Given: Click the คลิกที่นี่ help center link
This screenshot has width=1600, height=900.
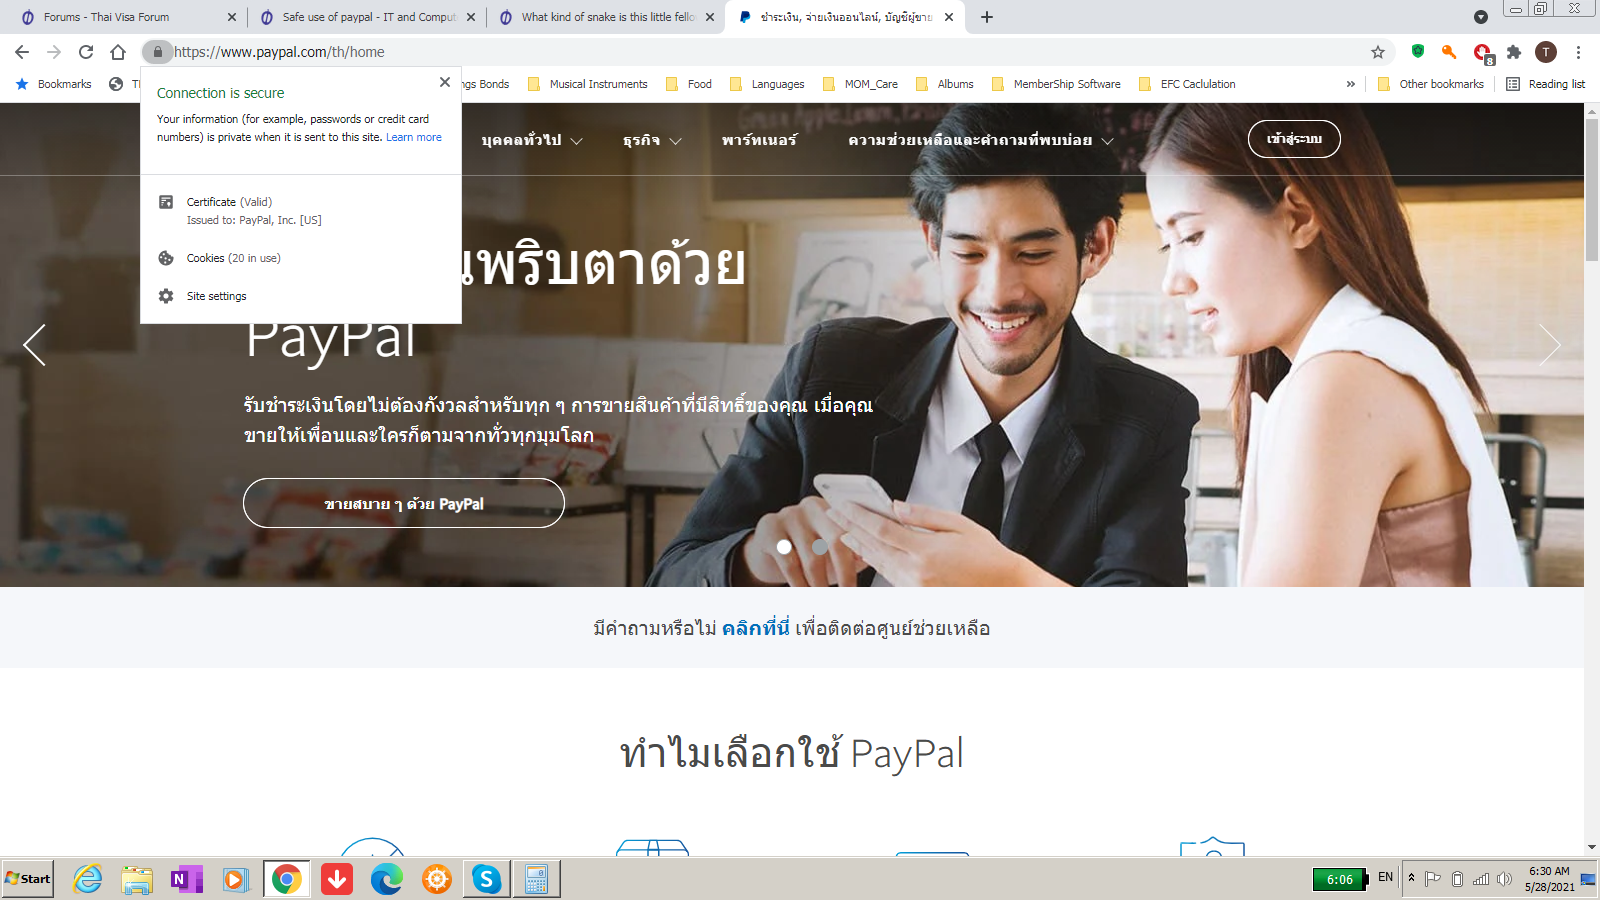Looking at the screenshot, I should point(755,628).
